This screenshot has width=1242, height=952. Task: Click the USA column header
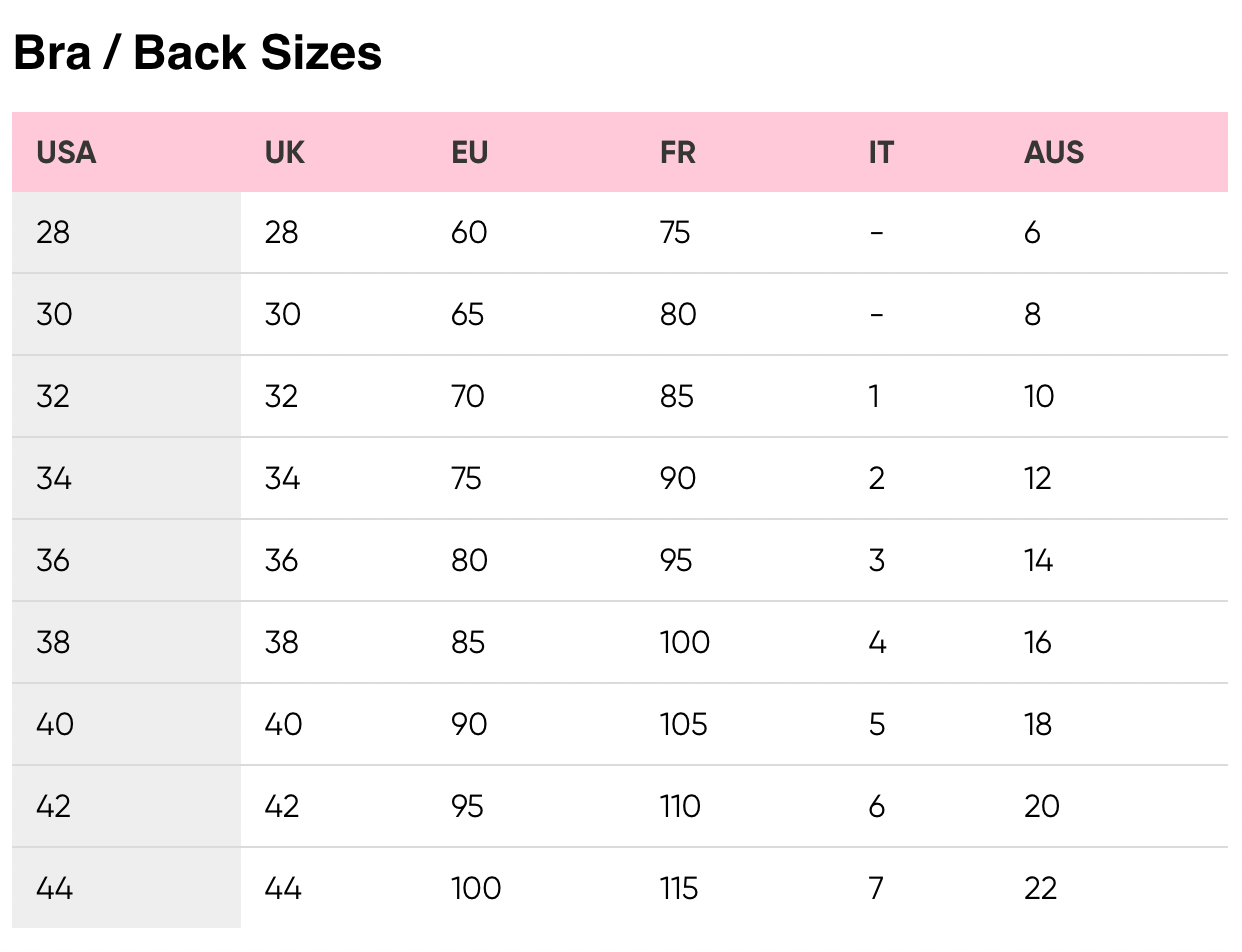[66, 153]
